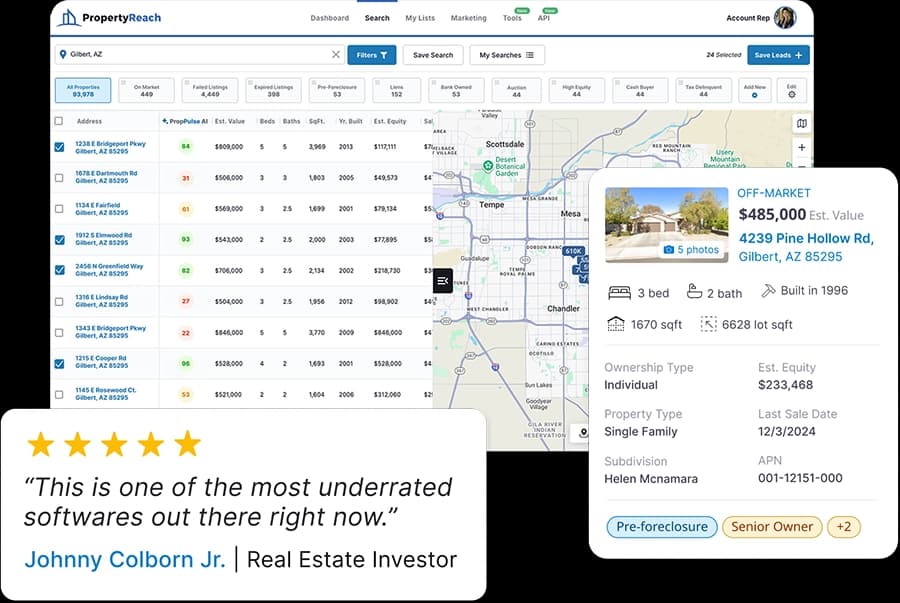The width and height of the screenshot is (900, 603).
Task: Click the Senior Owner tag
Action: (x=772, y=527)
